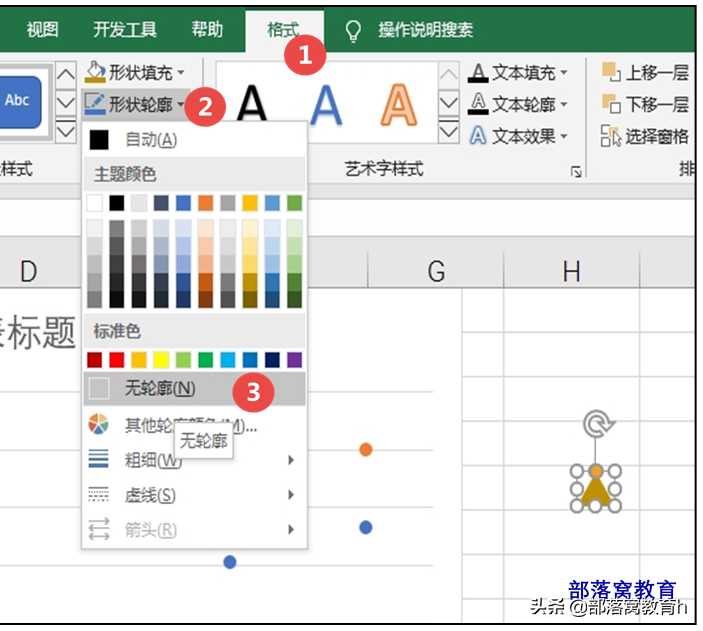Open 艺术字样式 dialog launcher icon
This screenshot has height=631, width=703.
coord(576,172)
